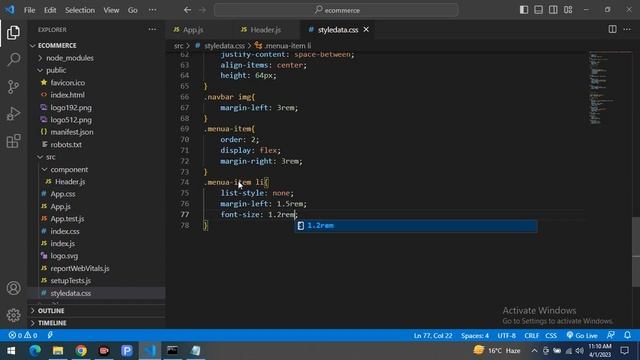Open the Search view in the activity bar
Screen dimensions: 640x360
[x=13, y=60]
